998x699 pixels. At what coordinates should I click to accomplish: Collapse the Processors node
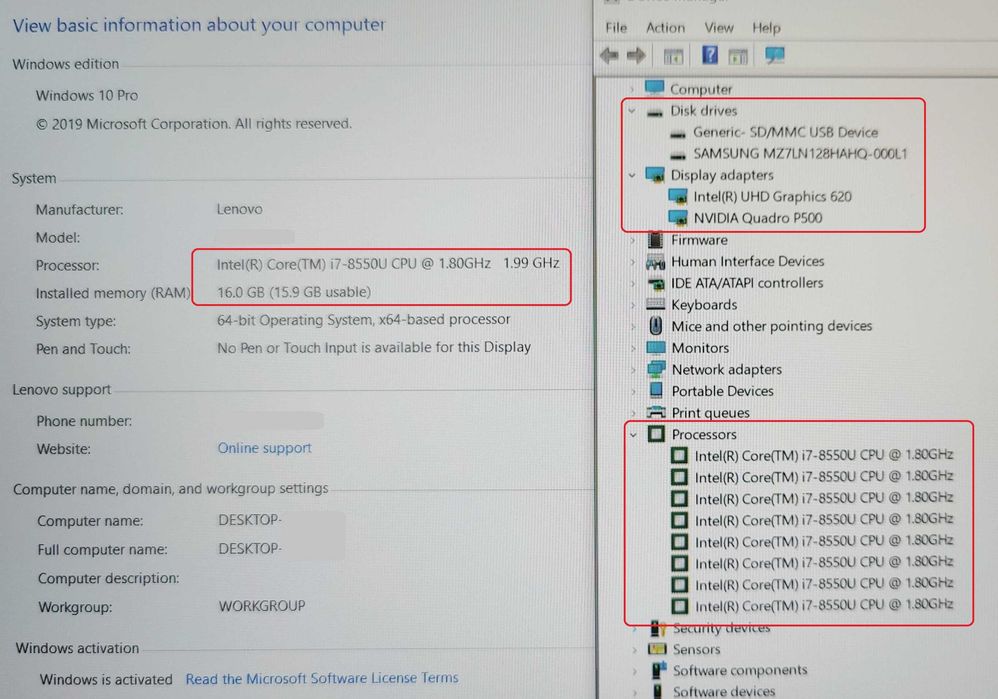point(633,435)
